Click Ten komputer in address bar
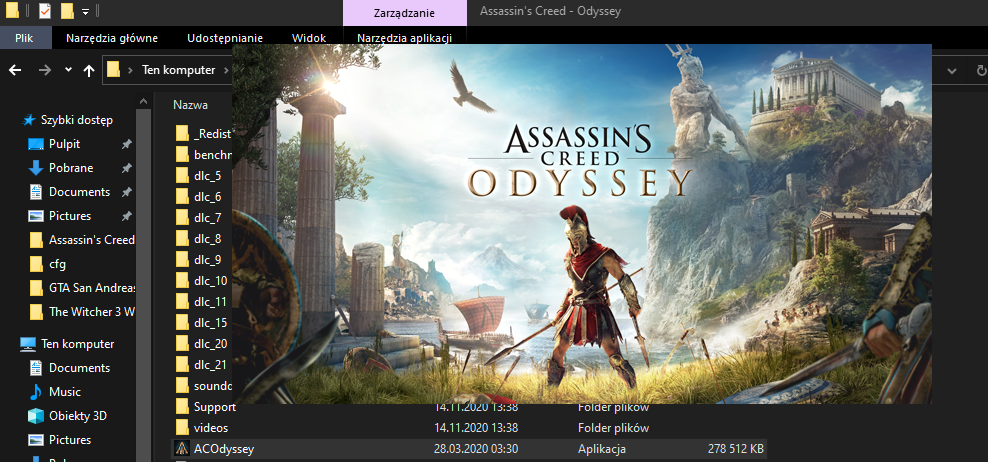Viewport: 988px width, 462px height. click(x=178, y=70)
